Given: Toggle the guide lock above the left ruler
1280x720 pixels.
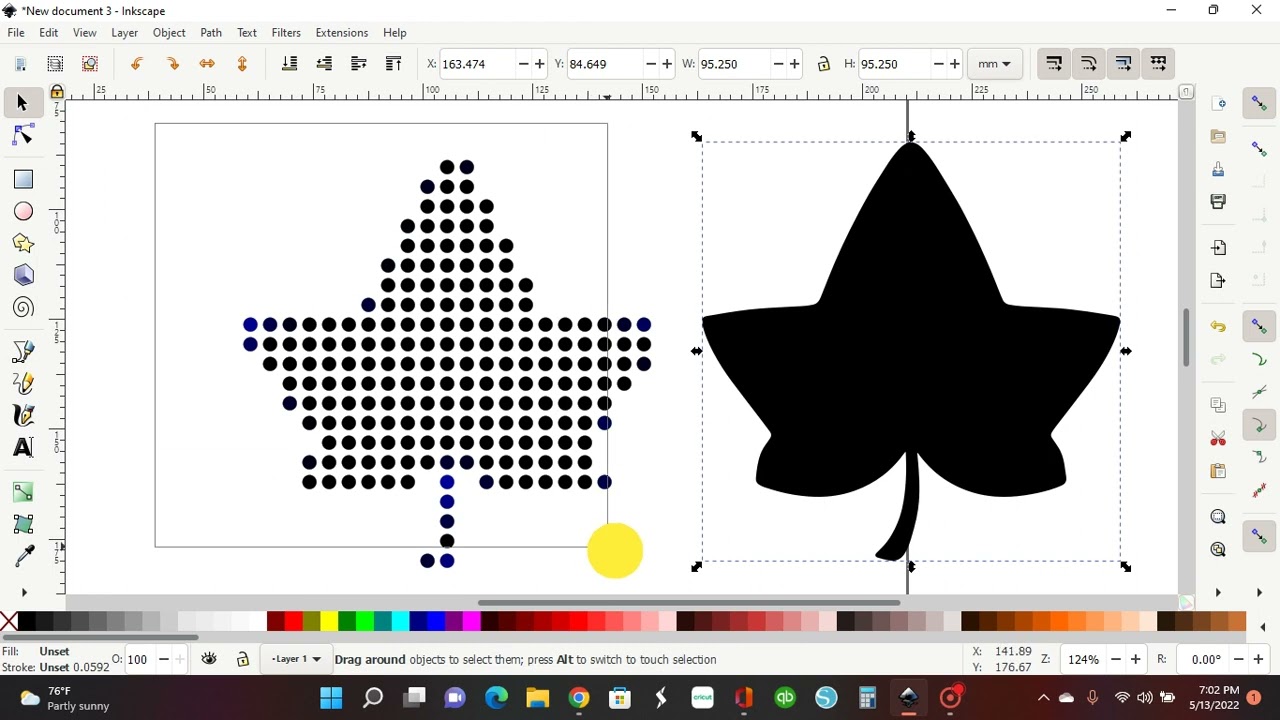Looking at the screenshot, I should point(57,92).
